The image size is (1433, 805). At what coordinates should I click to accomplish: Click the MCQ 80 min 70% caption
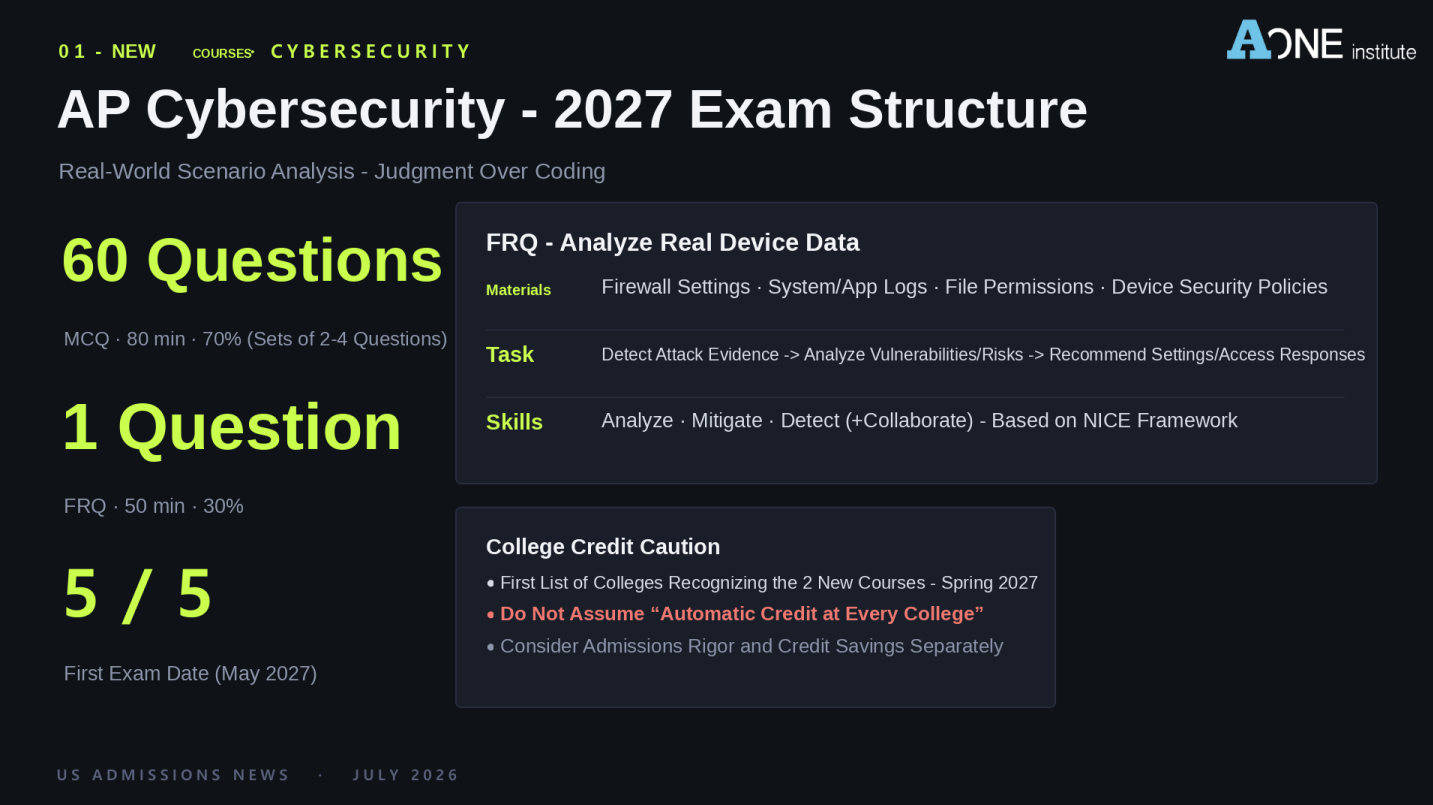click(255, 339)
